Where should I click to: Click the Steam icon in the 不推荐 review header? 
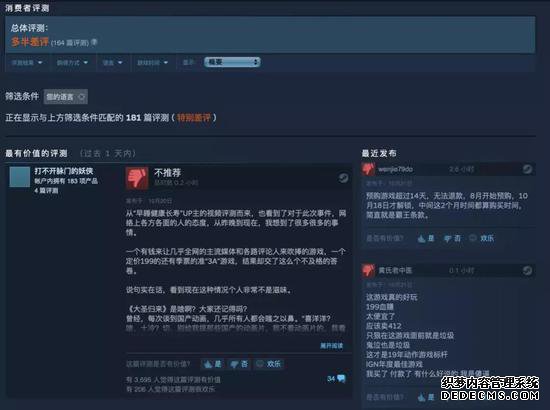point(343,178)
